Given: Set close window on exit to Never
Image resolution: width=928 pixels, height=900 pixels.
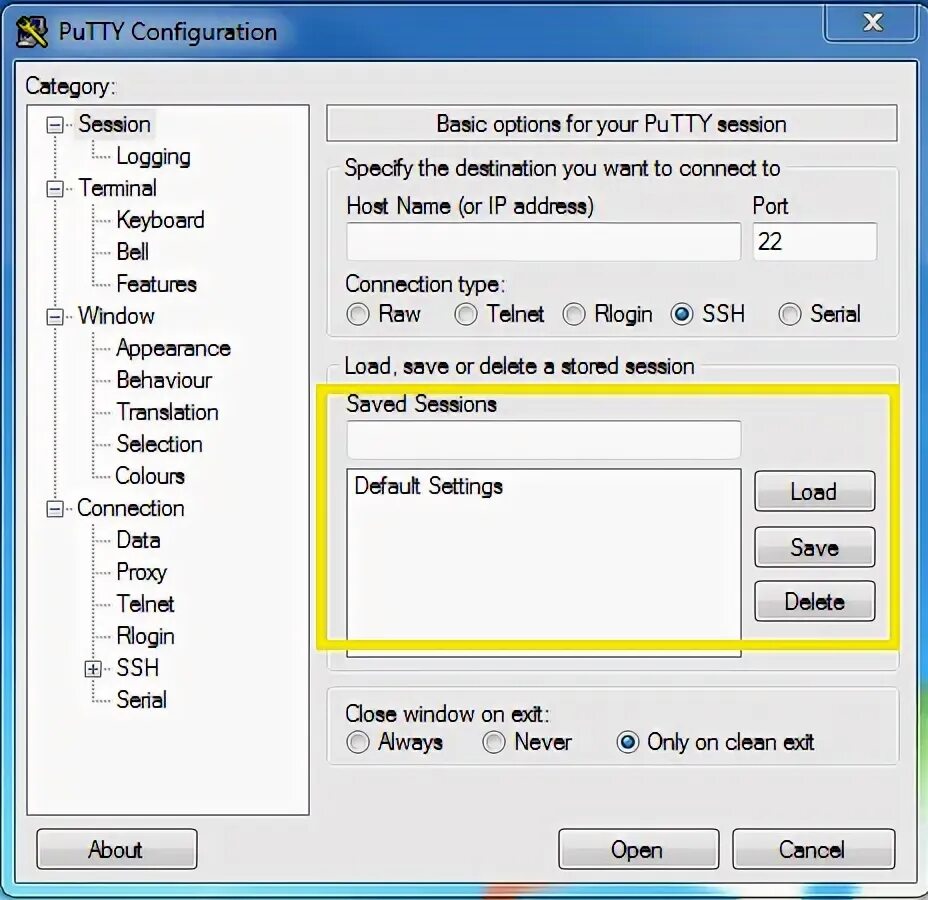Looking at the screenshot, I should 494,742.
